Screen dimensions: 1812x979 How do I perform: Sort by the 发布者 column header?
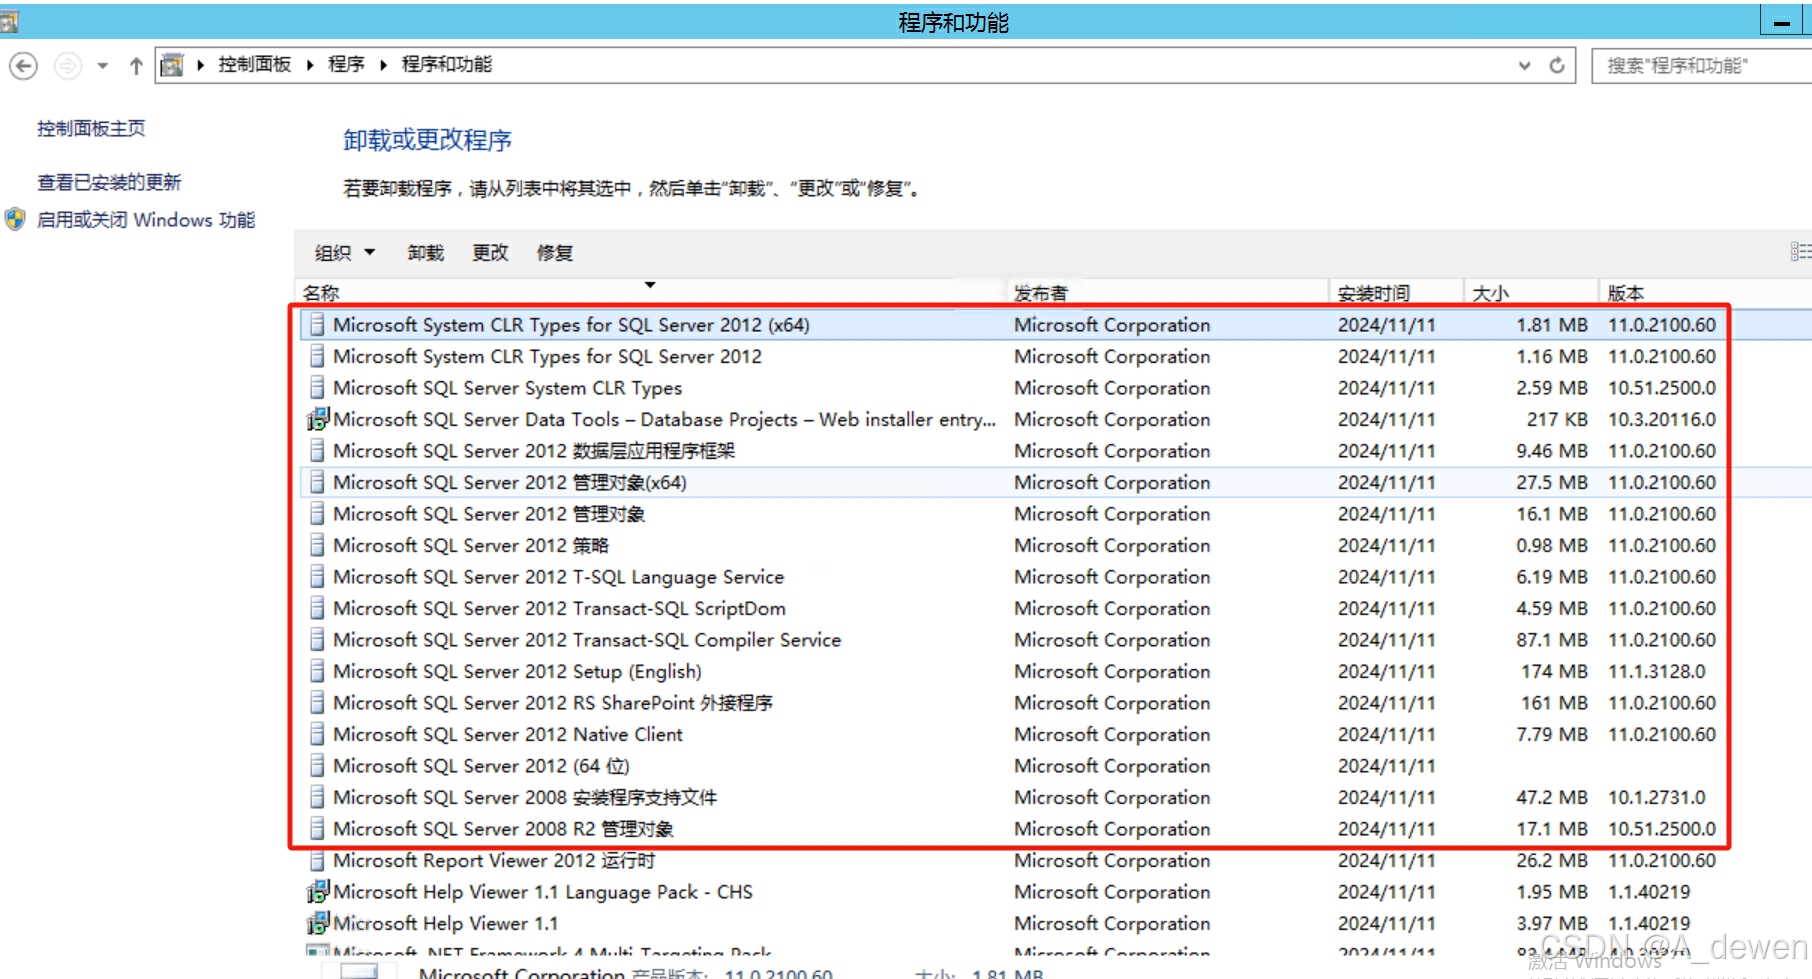1167,292
